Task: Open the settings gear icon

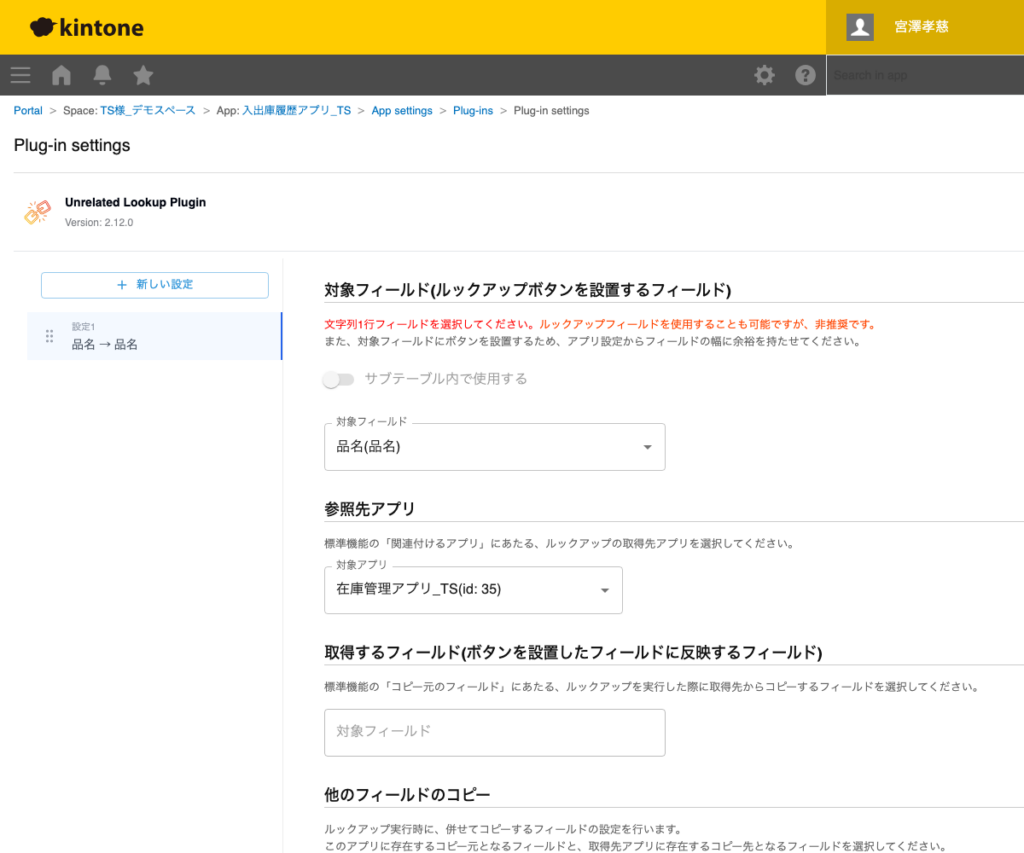Action: (x=764, y=75)
